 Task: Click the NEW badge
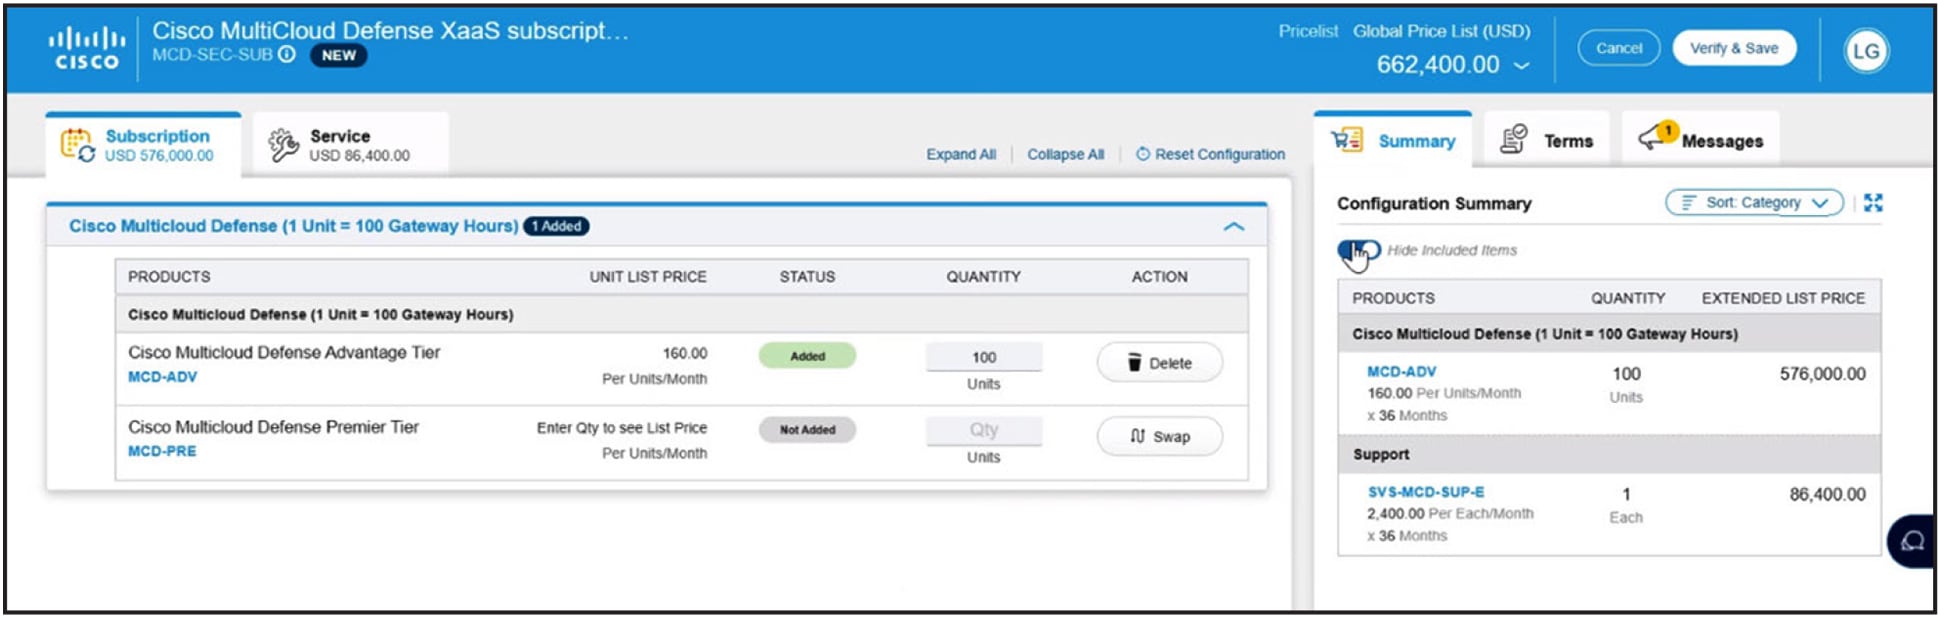[338, 55]
